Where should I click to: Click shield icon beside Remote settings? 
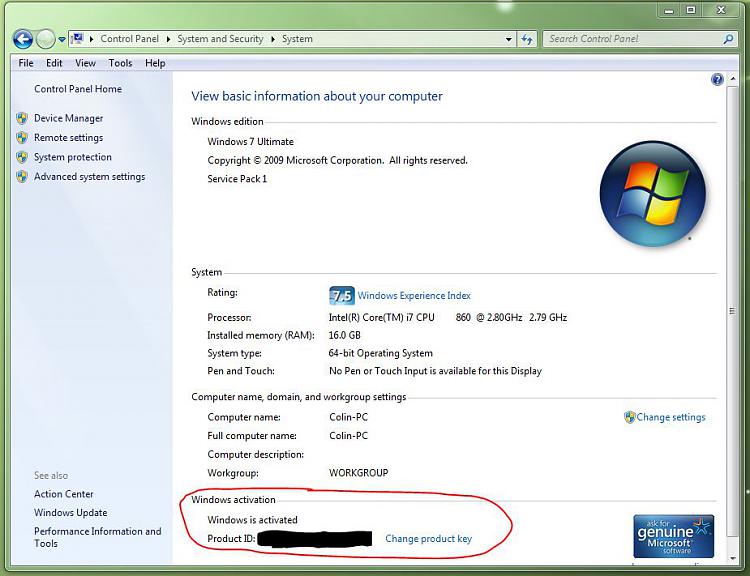tap(22, 138)
